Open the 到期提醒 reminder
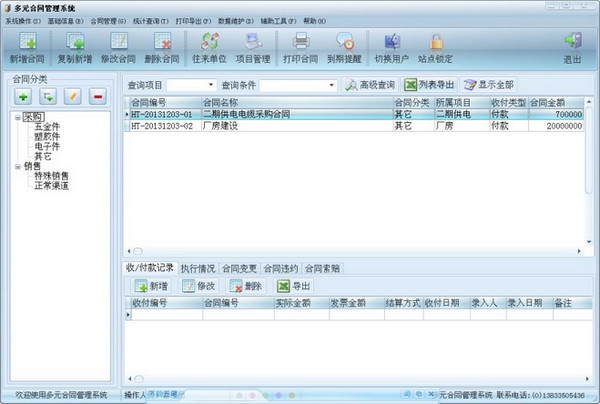Viewport: 600px width, 404px height. (344, 48)
